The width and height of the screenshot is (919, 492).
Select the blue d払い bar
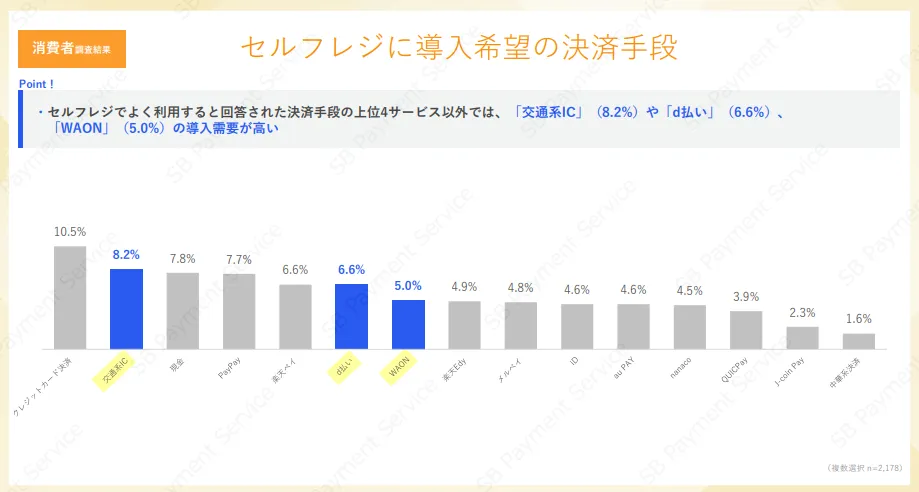pyautogui.click(x=351, y=316)
